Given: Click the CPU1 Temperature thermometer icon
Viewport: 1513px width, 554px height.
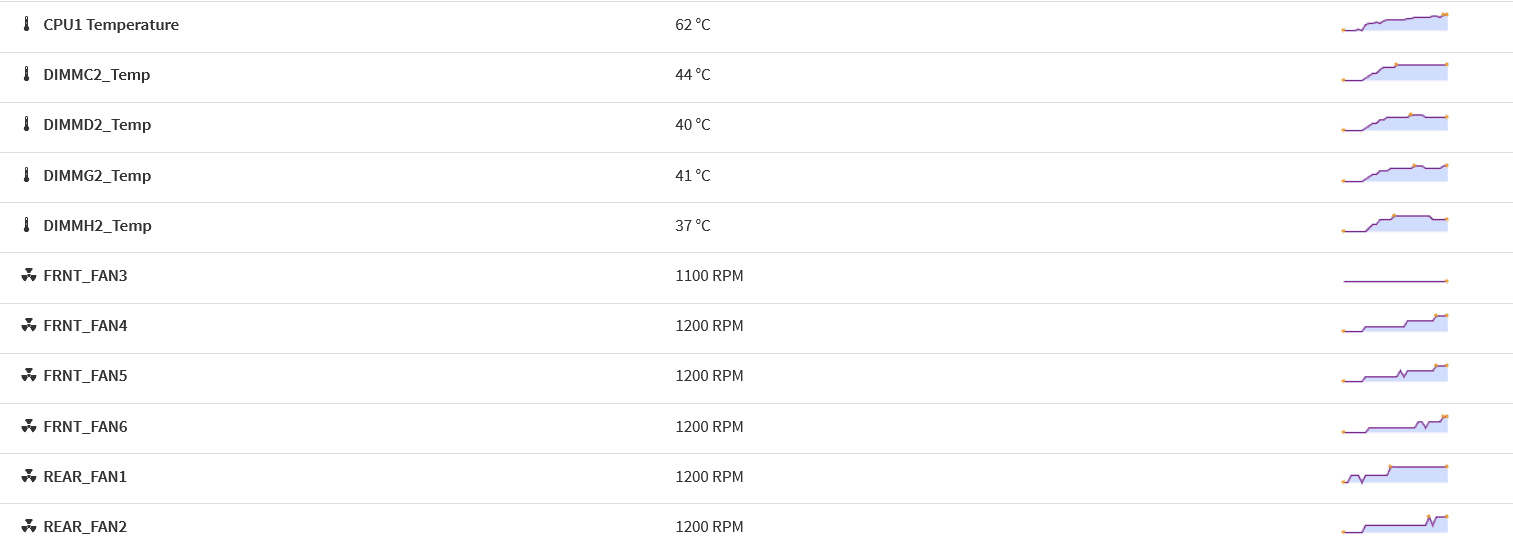Looking at the screenshot, I should pyautogui.click(x=27, y=25).
